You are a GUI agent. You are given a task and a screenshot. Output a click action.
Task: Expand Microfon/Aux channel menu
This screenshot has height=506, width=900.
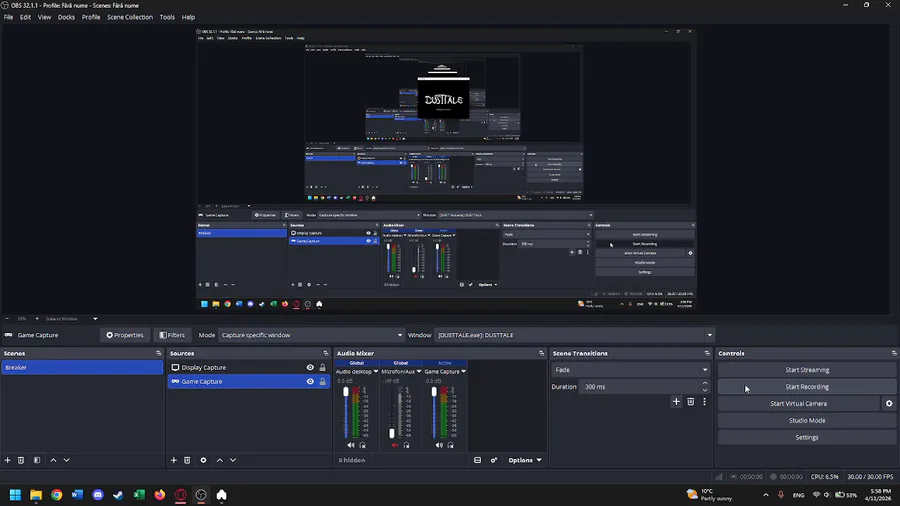pos(419,372)
